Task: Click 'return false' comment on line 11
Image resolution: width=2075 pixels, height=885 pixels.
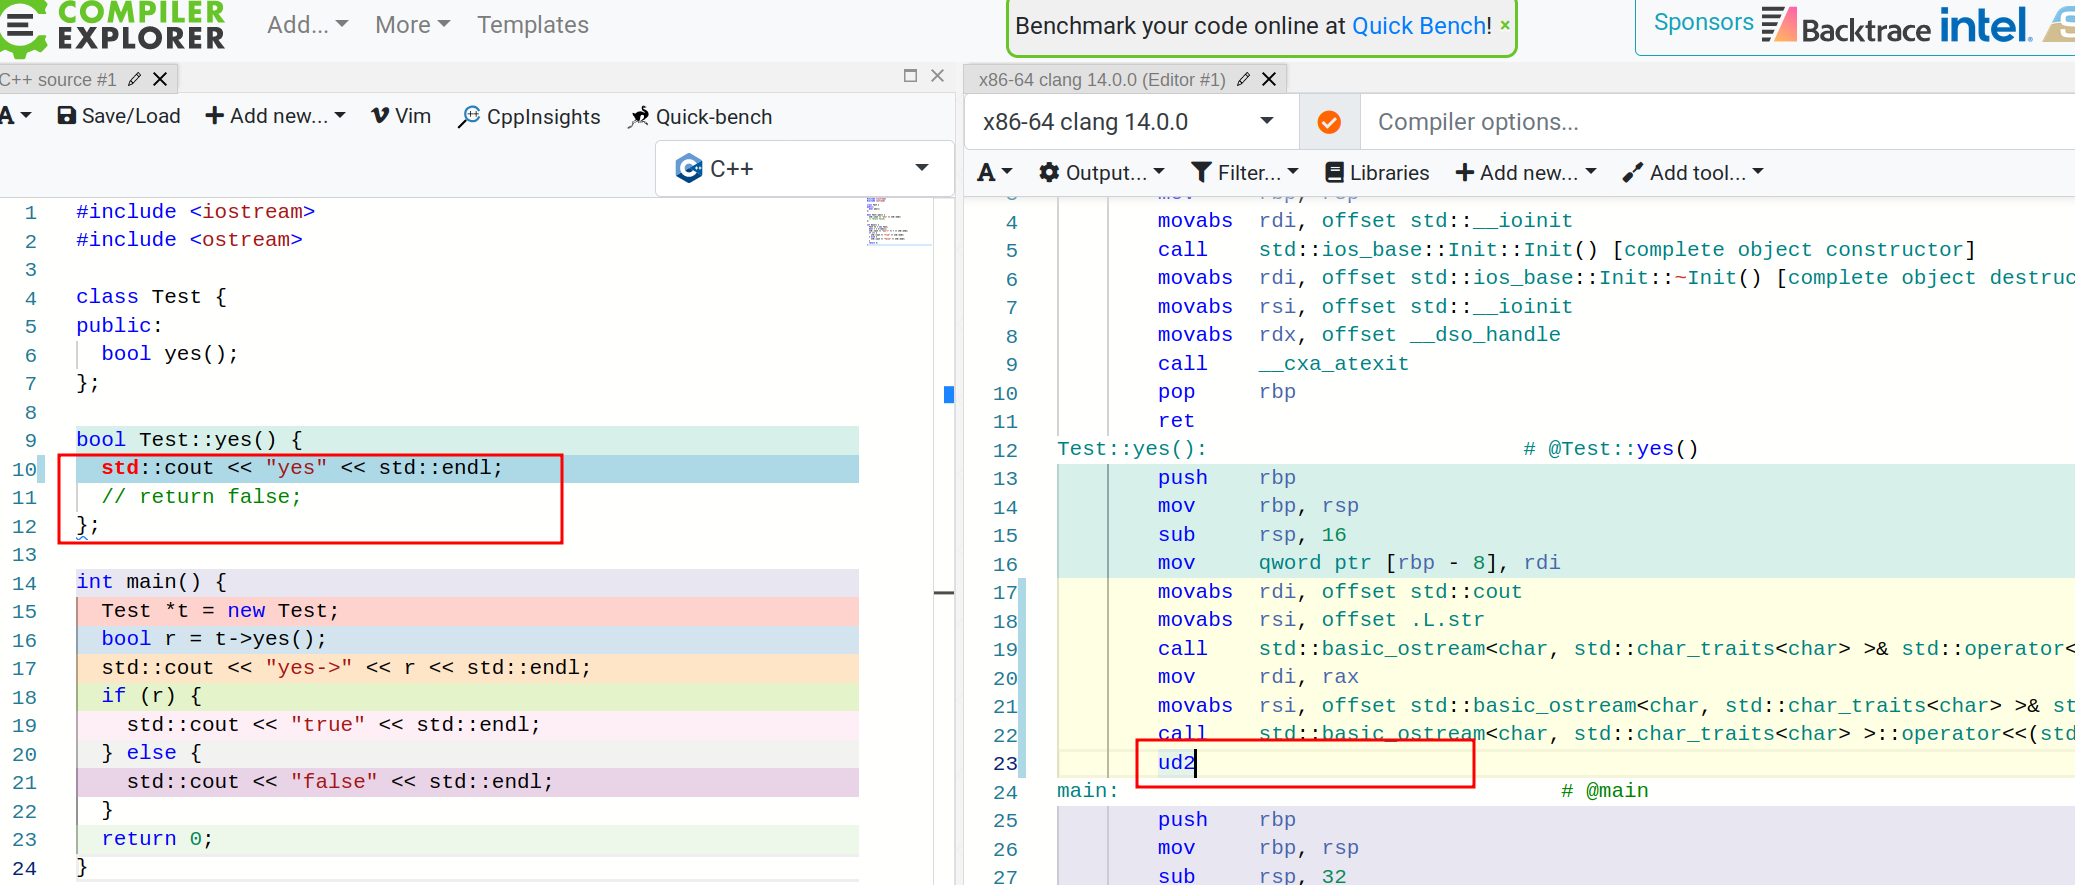Action: coord(201,497)
